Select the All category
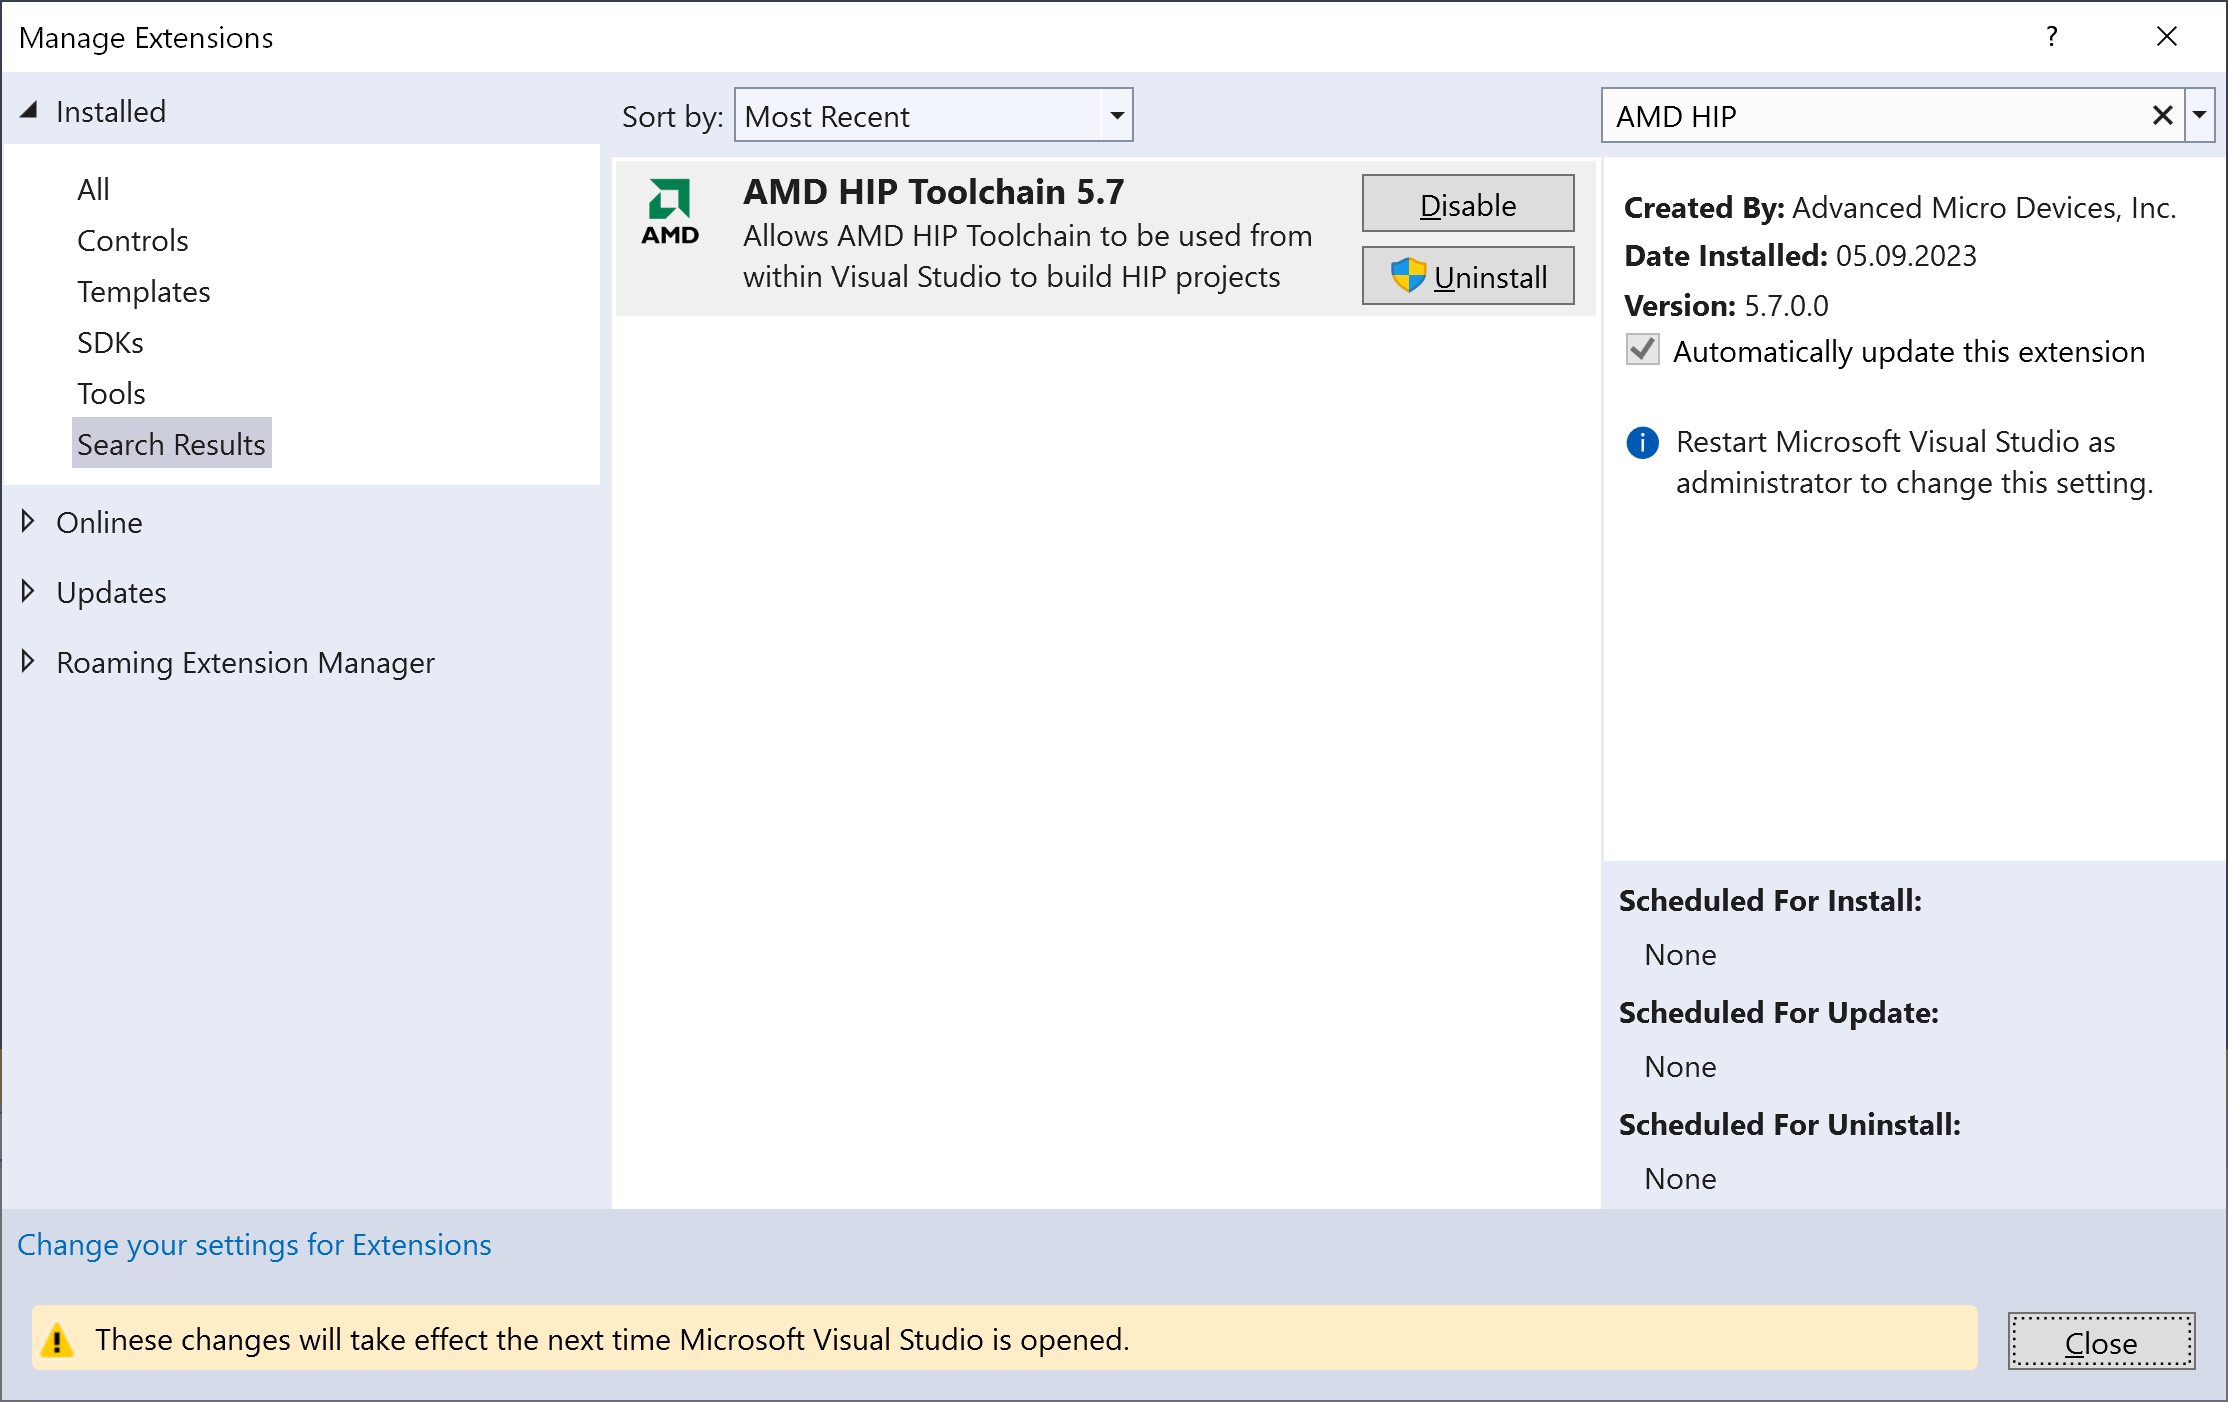This screenshot has width=2228, height=1402. [x=93, y=189]
